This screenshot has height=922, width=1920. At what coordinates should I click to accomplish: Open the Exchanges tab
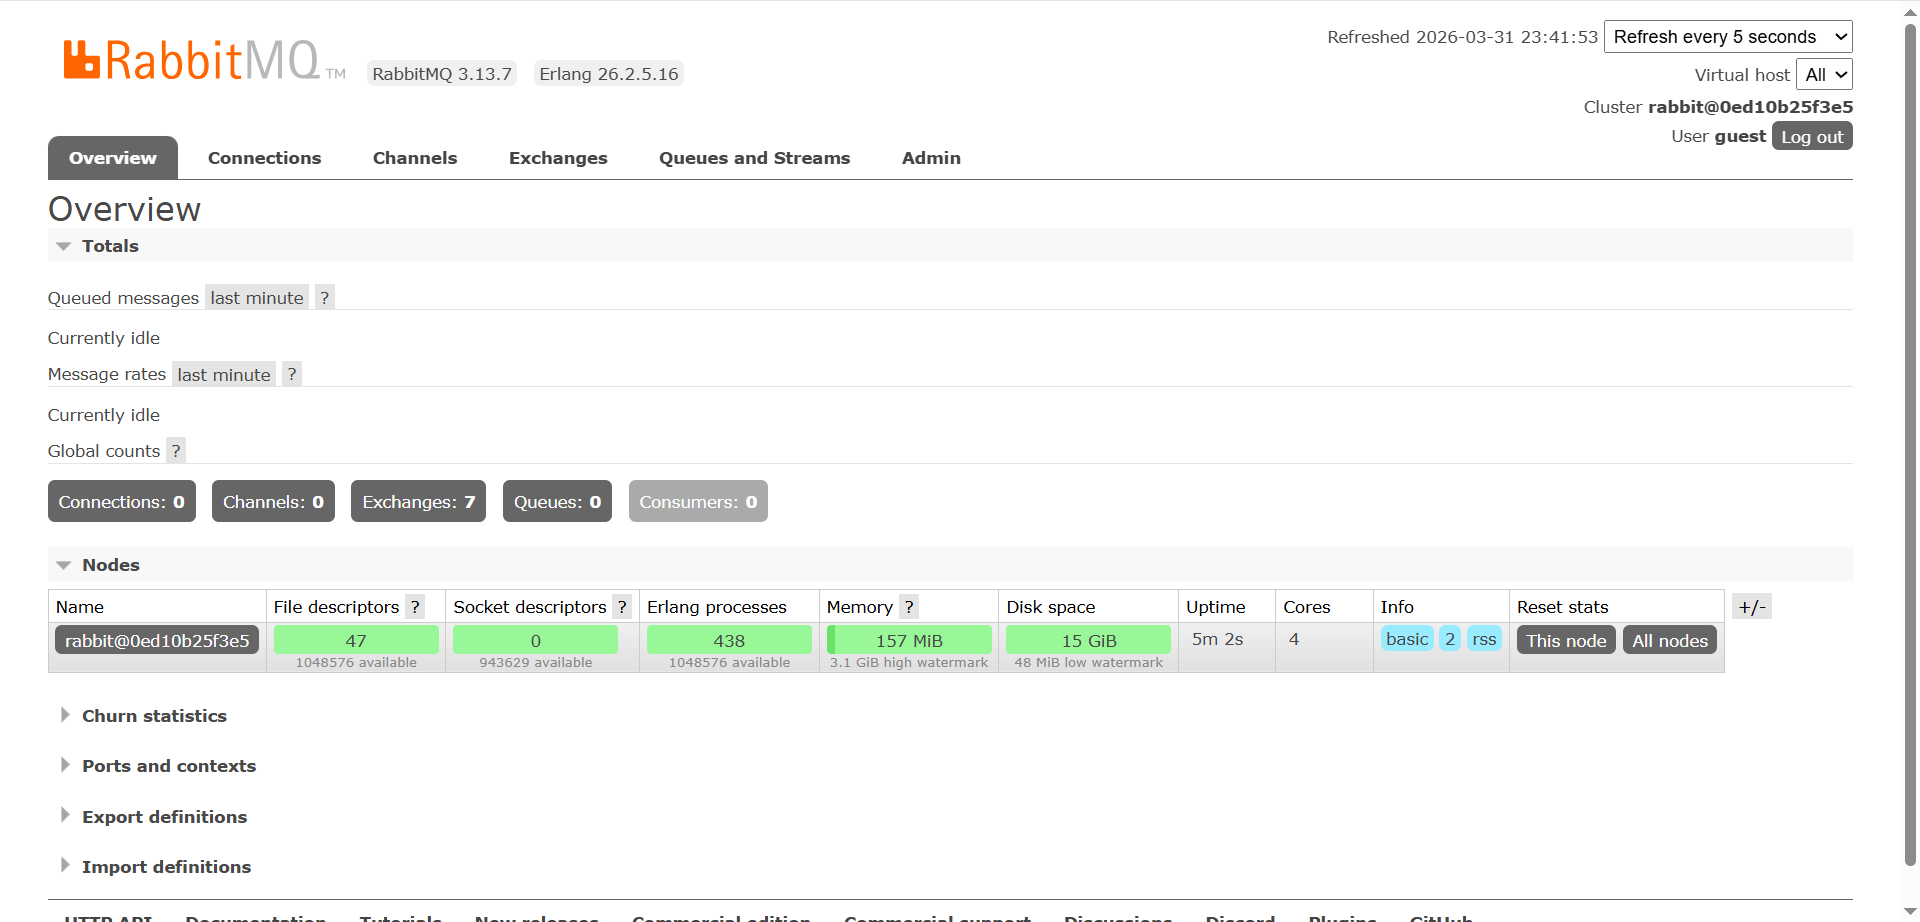click(x=558, y=158)
